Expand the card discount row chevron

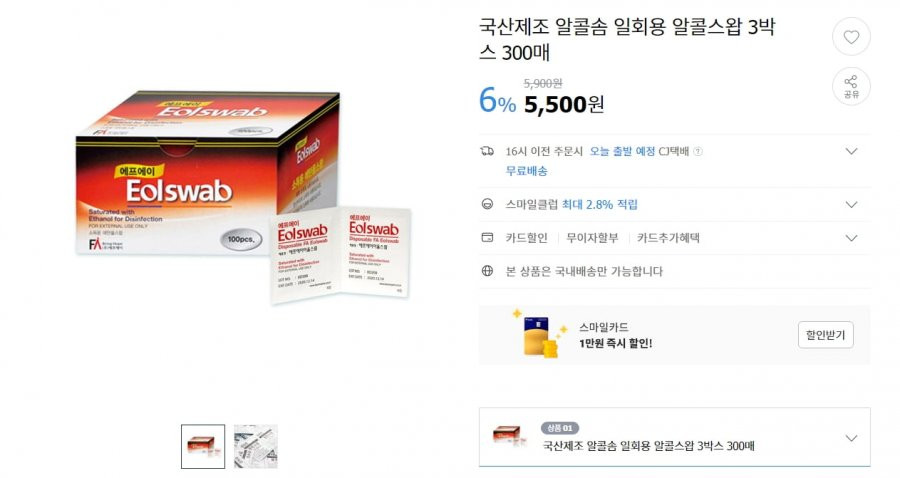point(851,238)
